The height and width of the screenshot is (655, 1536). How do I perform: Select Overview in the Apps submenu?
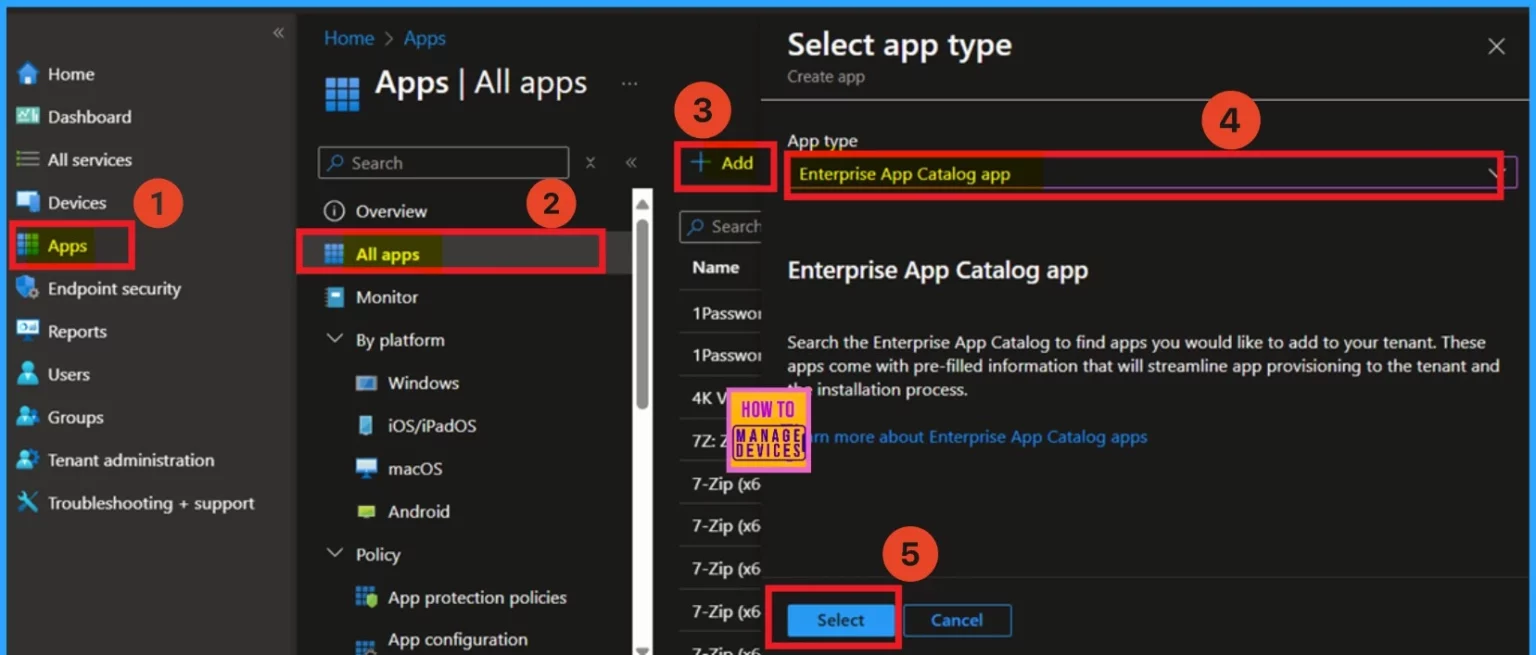(x=391, y=211)
